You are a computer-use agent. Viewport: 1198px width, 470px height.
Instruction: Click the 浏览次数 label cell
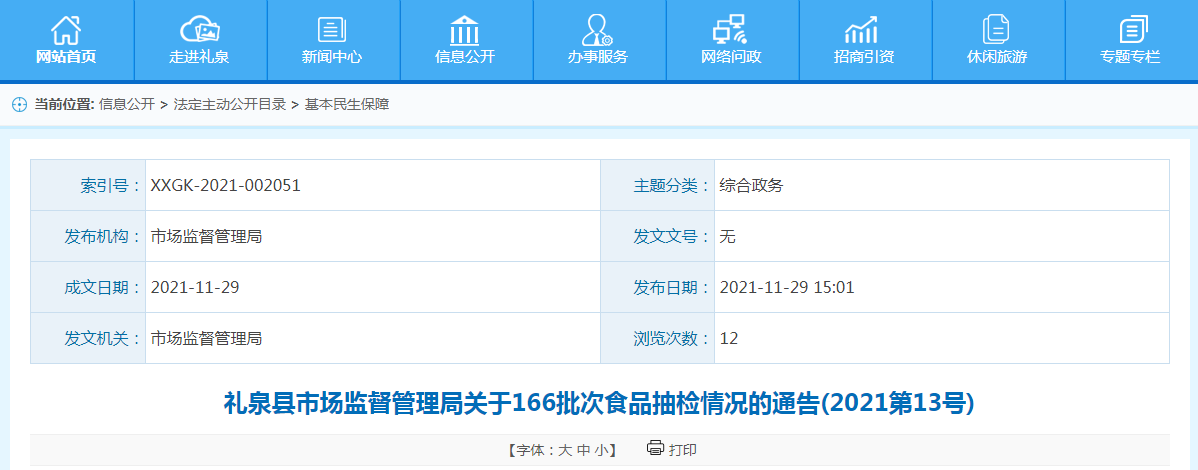658,338
